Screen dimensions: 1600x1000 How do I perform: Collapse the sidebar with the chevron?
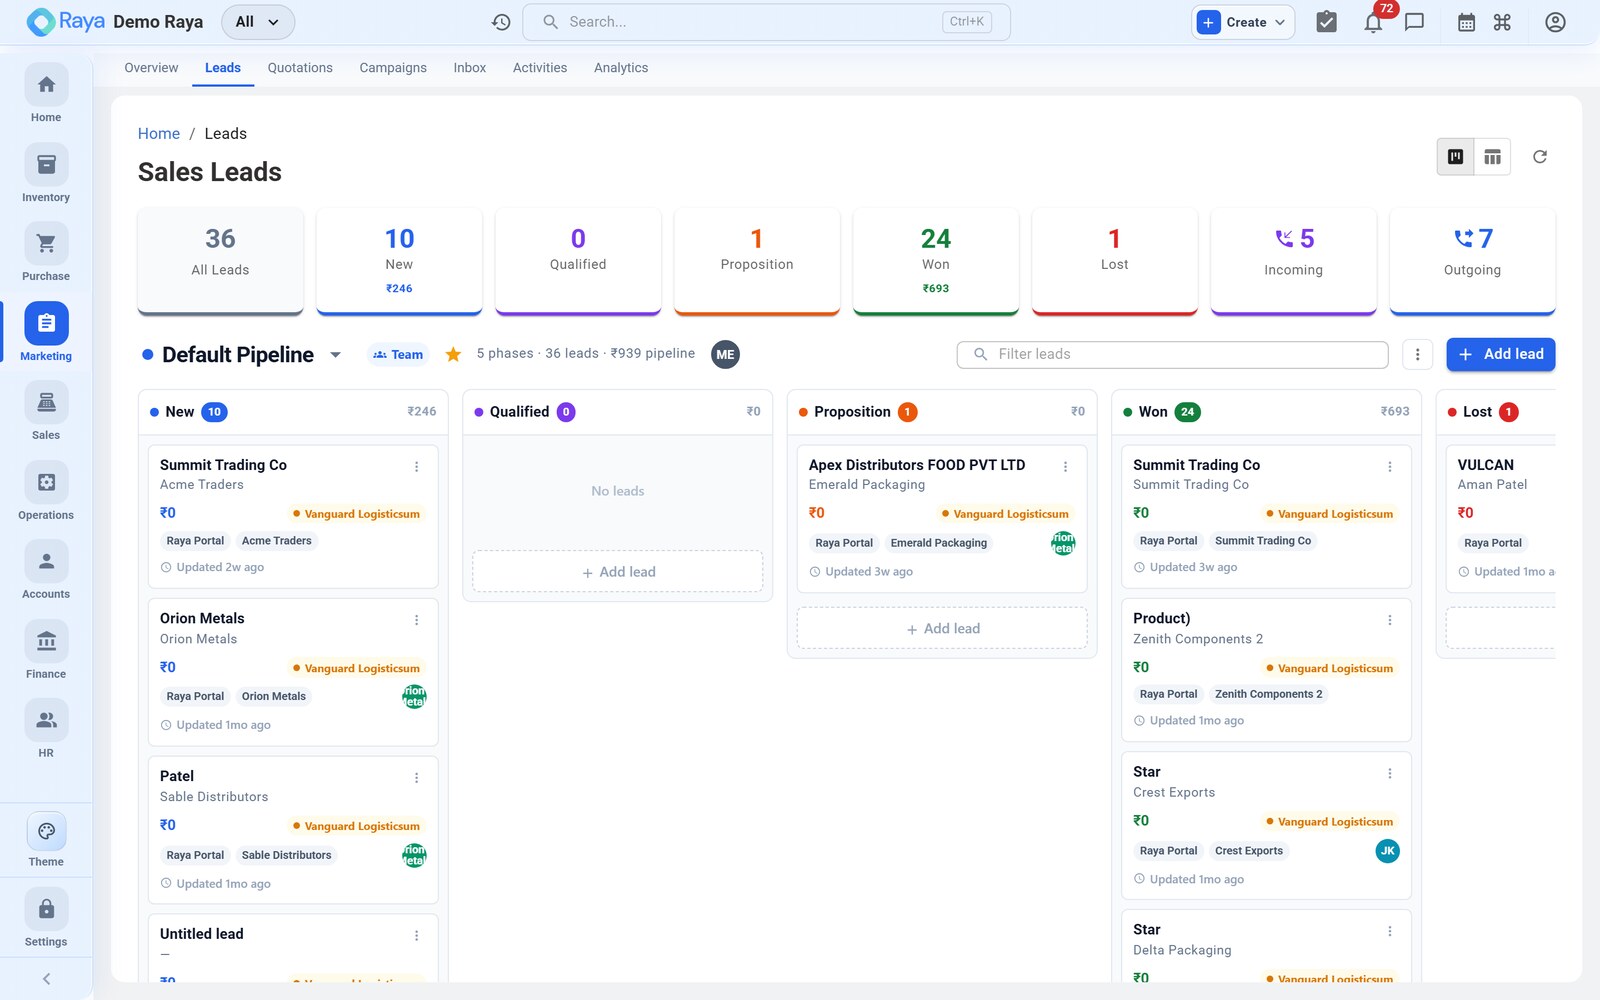[x=46, y=979]
